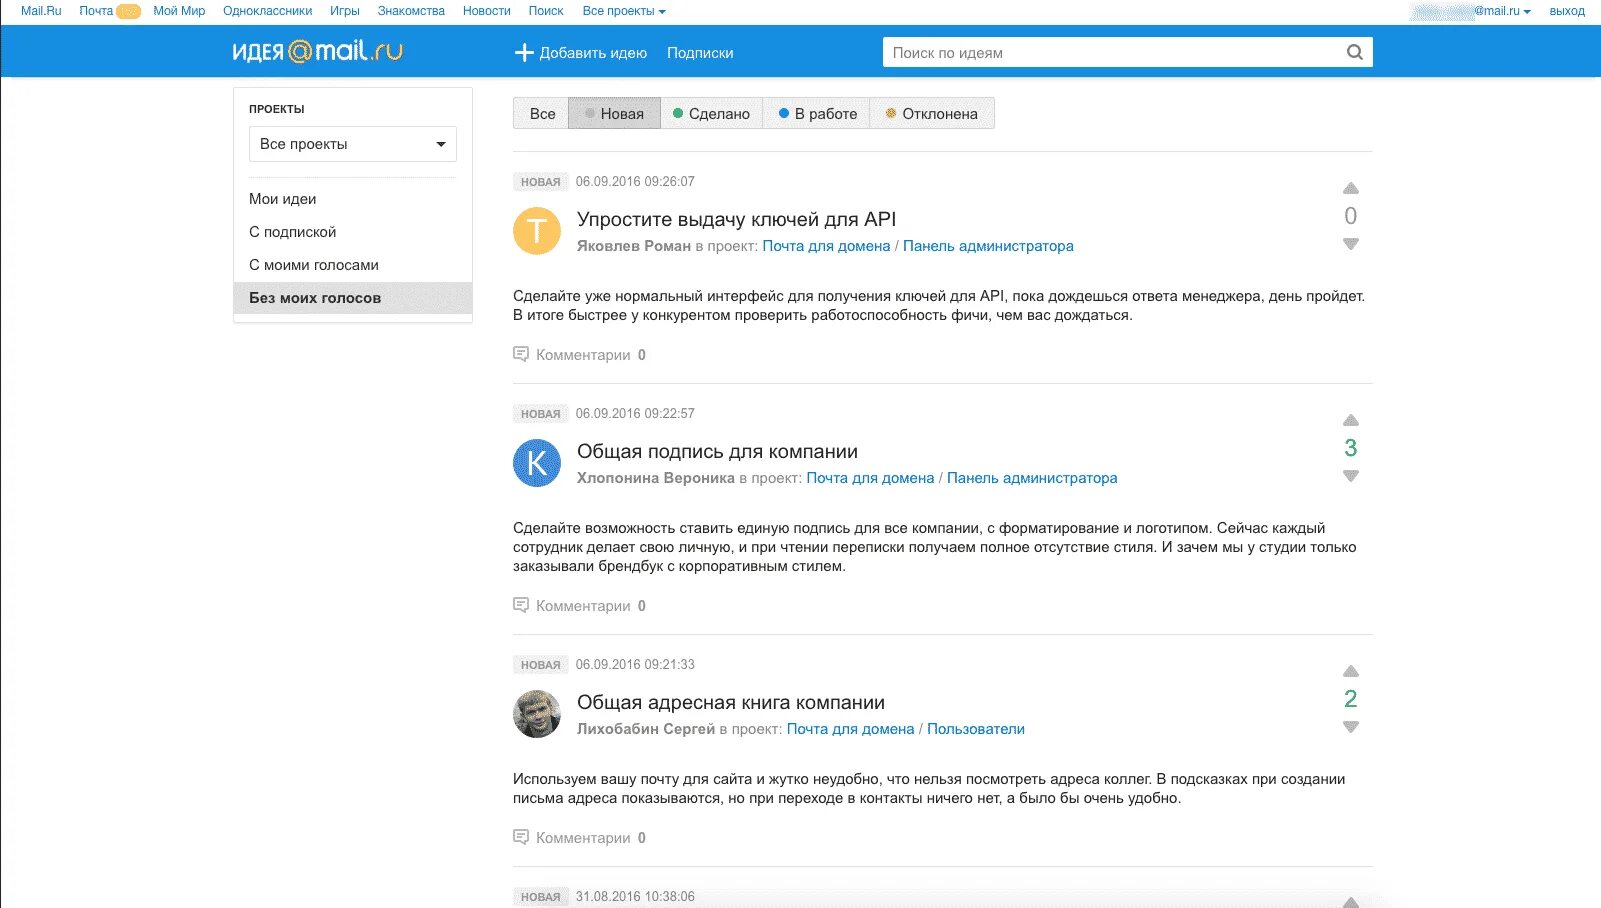Click the mail unread counter badge
Viewport: 1601px width, 908px height.
[x=128, y=11]
